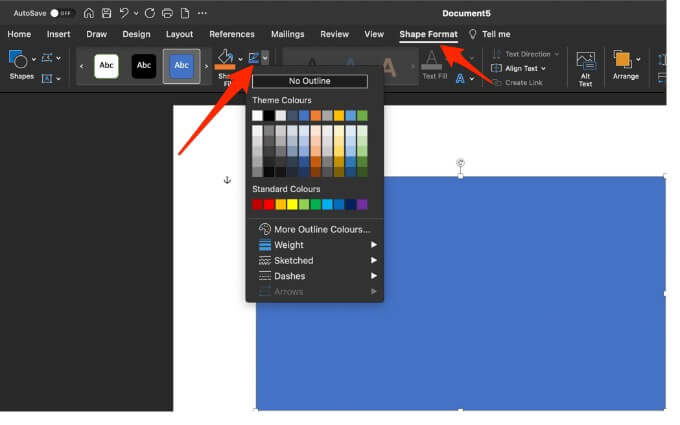Viewport: 680px width, 425px height.
Task: Choose No Outline option
Action: click(310, 81)
